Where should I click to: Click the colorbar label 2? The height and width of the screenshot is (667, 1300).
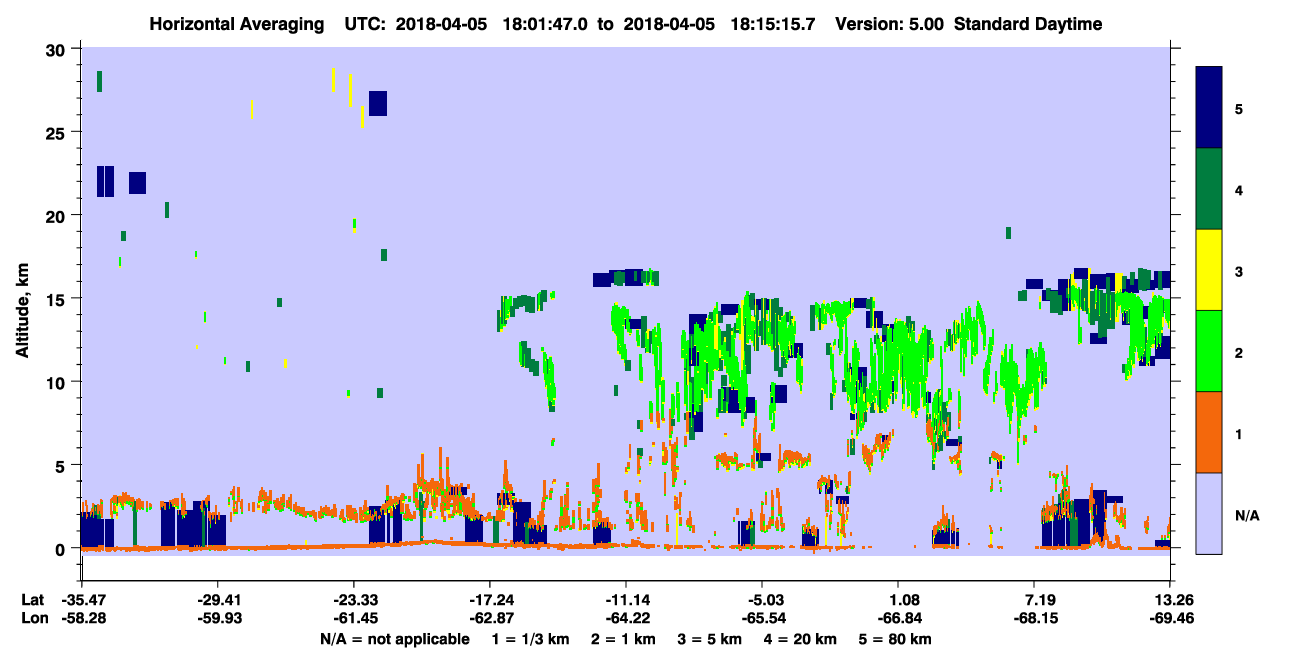coord(1239,353)
